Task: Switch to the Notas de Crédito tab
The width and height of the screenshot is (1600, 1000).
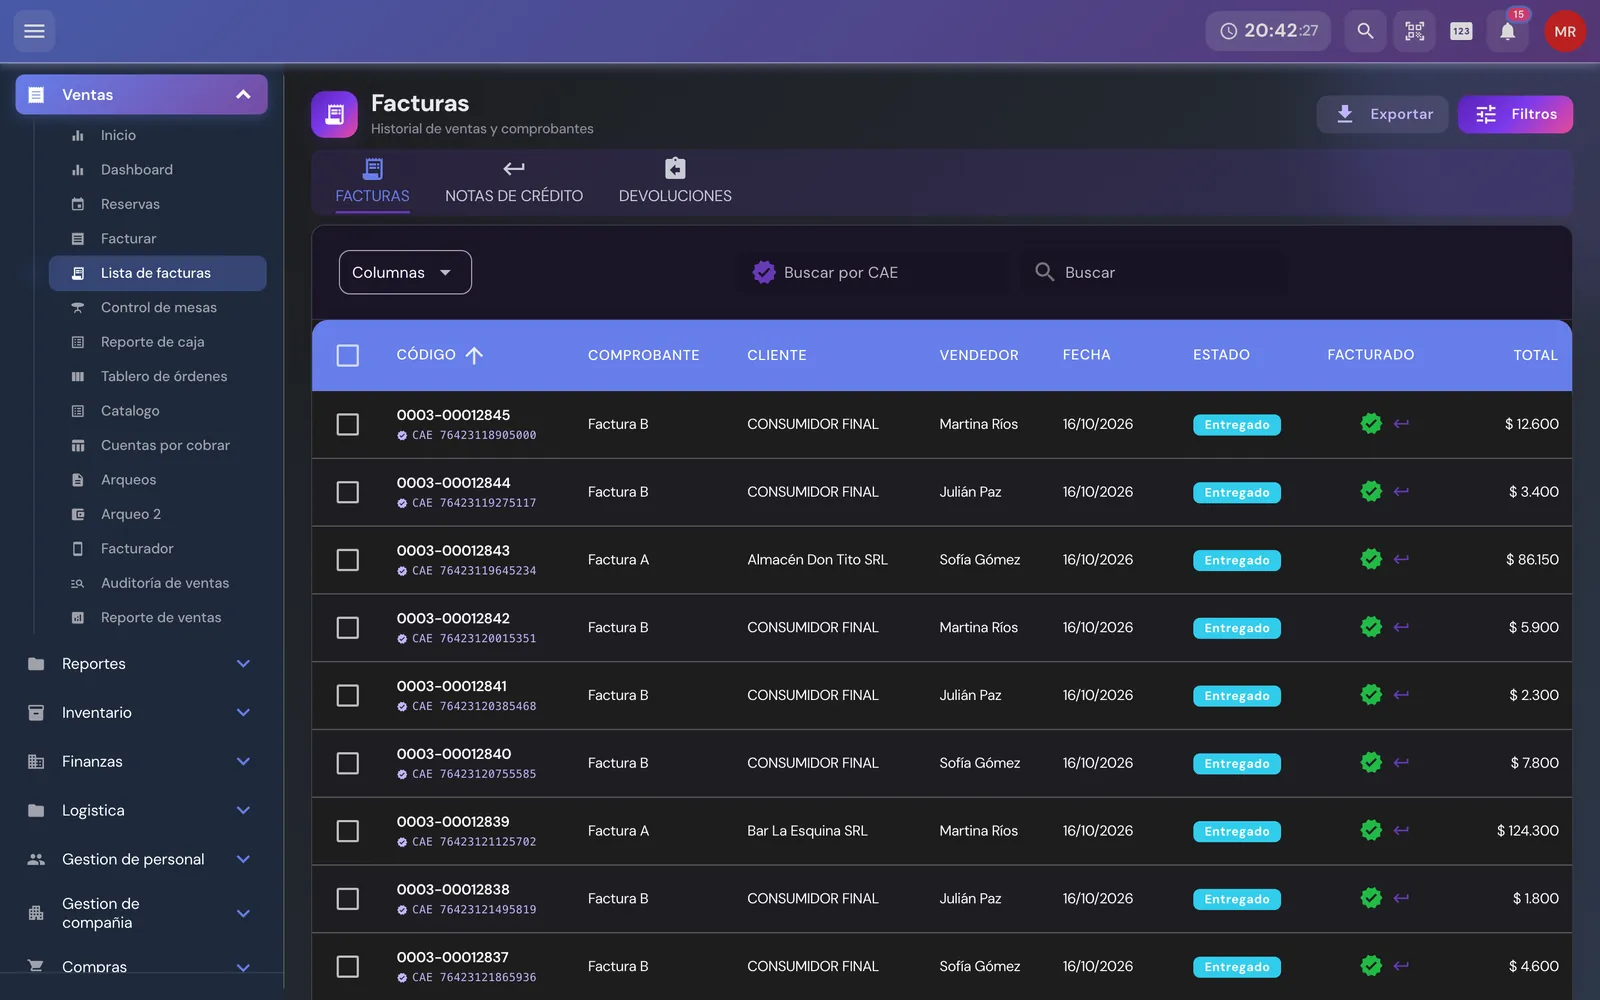Action: pyautogui.click(x=514, y=182)
